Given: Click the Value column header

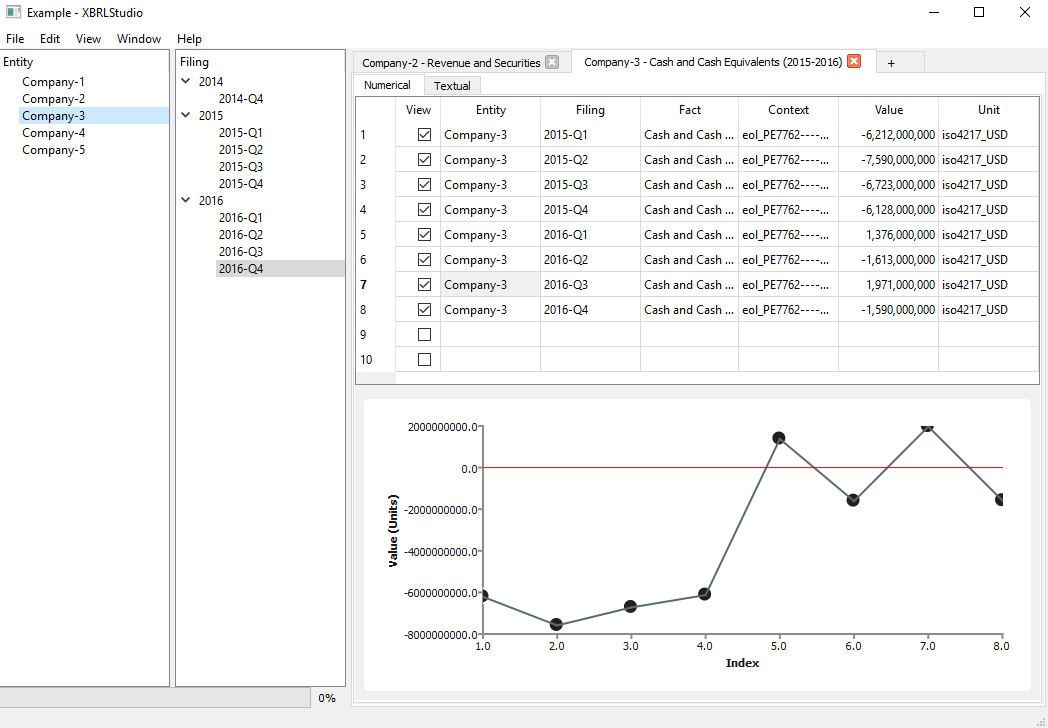Looking at the screenshot, I should (x=888, y=110).
